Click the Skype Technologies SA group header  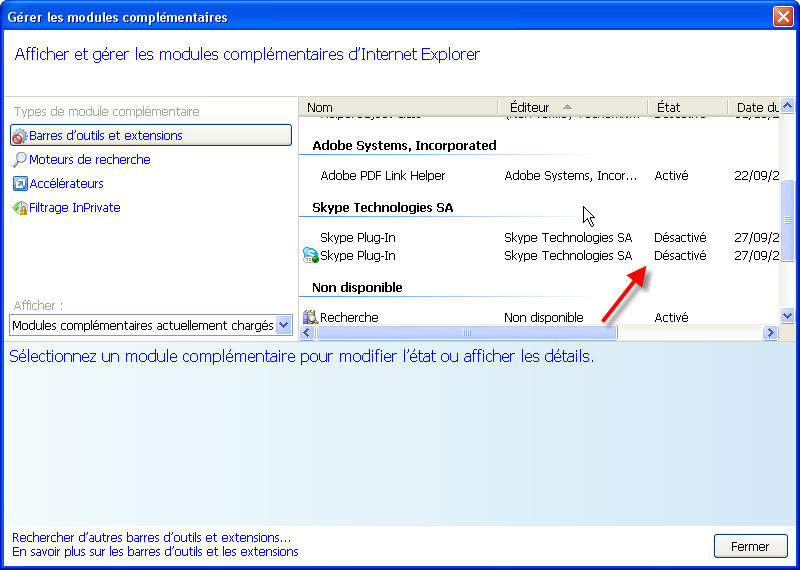coord(383,208)
